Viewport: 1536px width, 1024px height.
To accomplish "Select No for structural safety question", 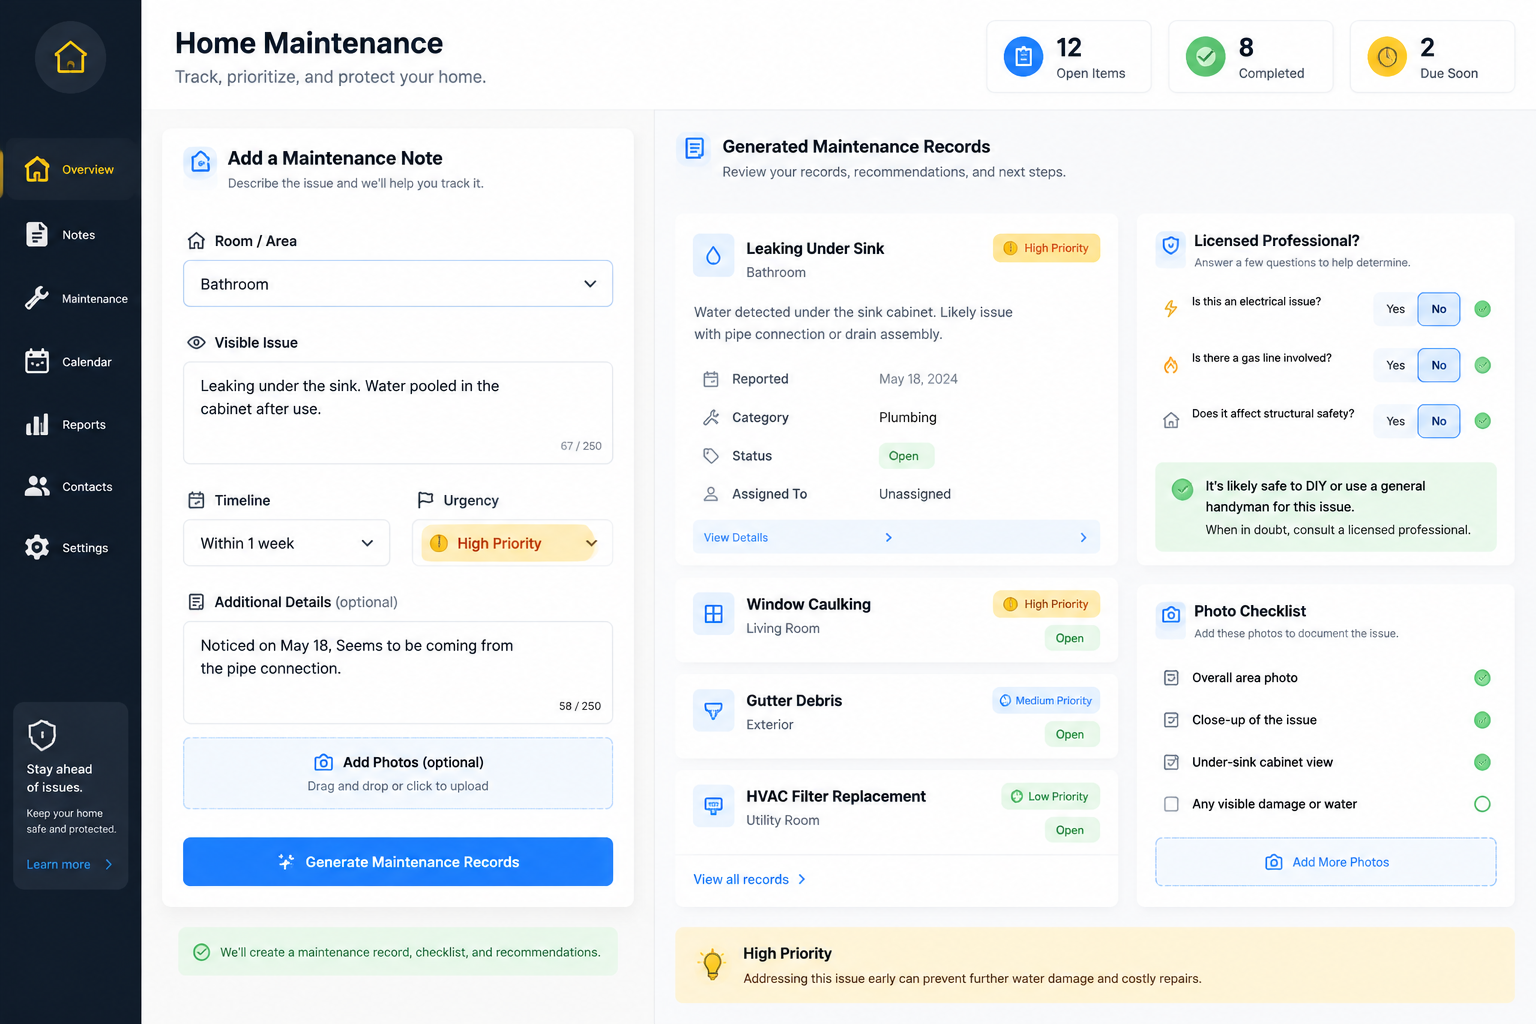I will click(1439, 421).
